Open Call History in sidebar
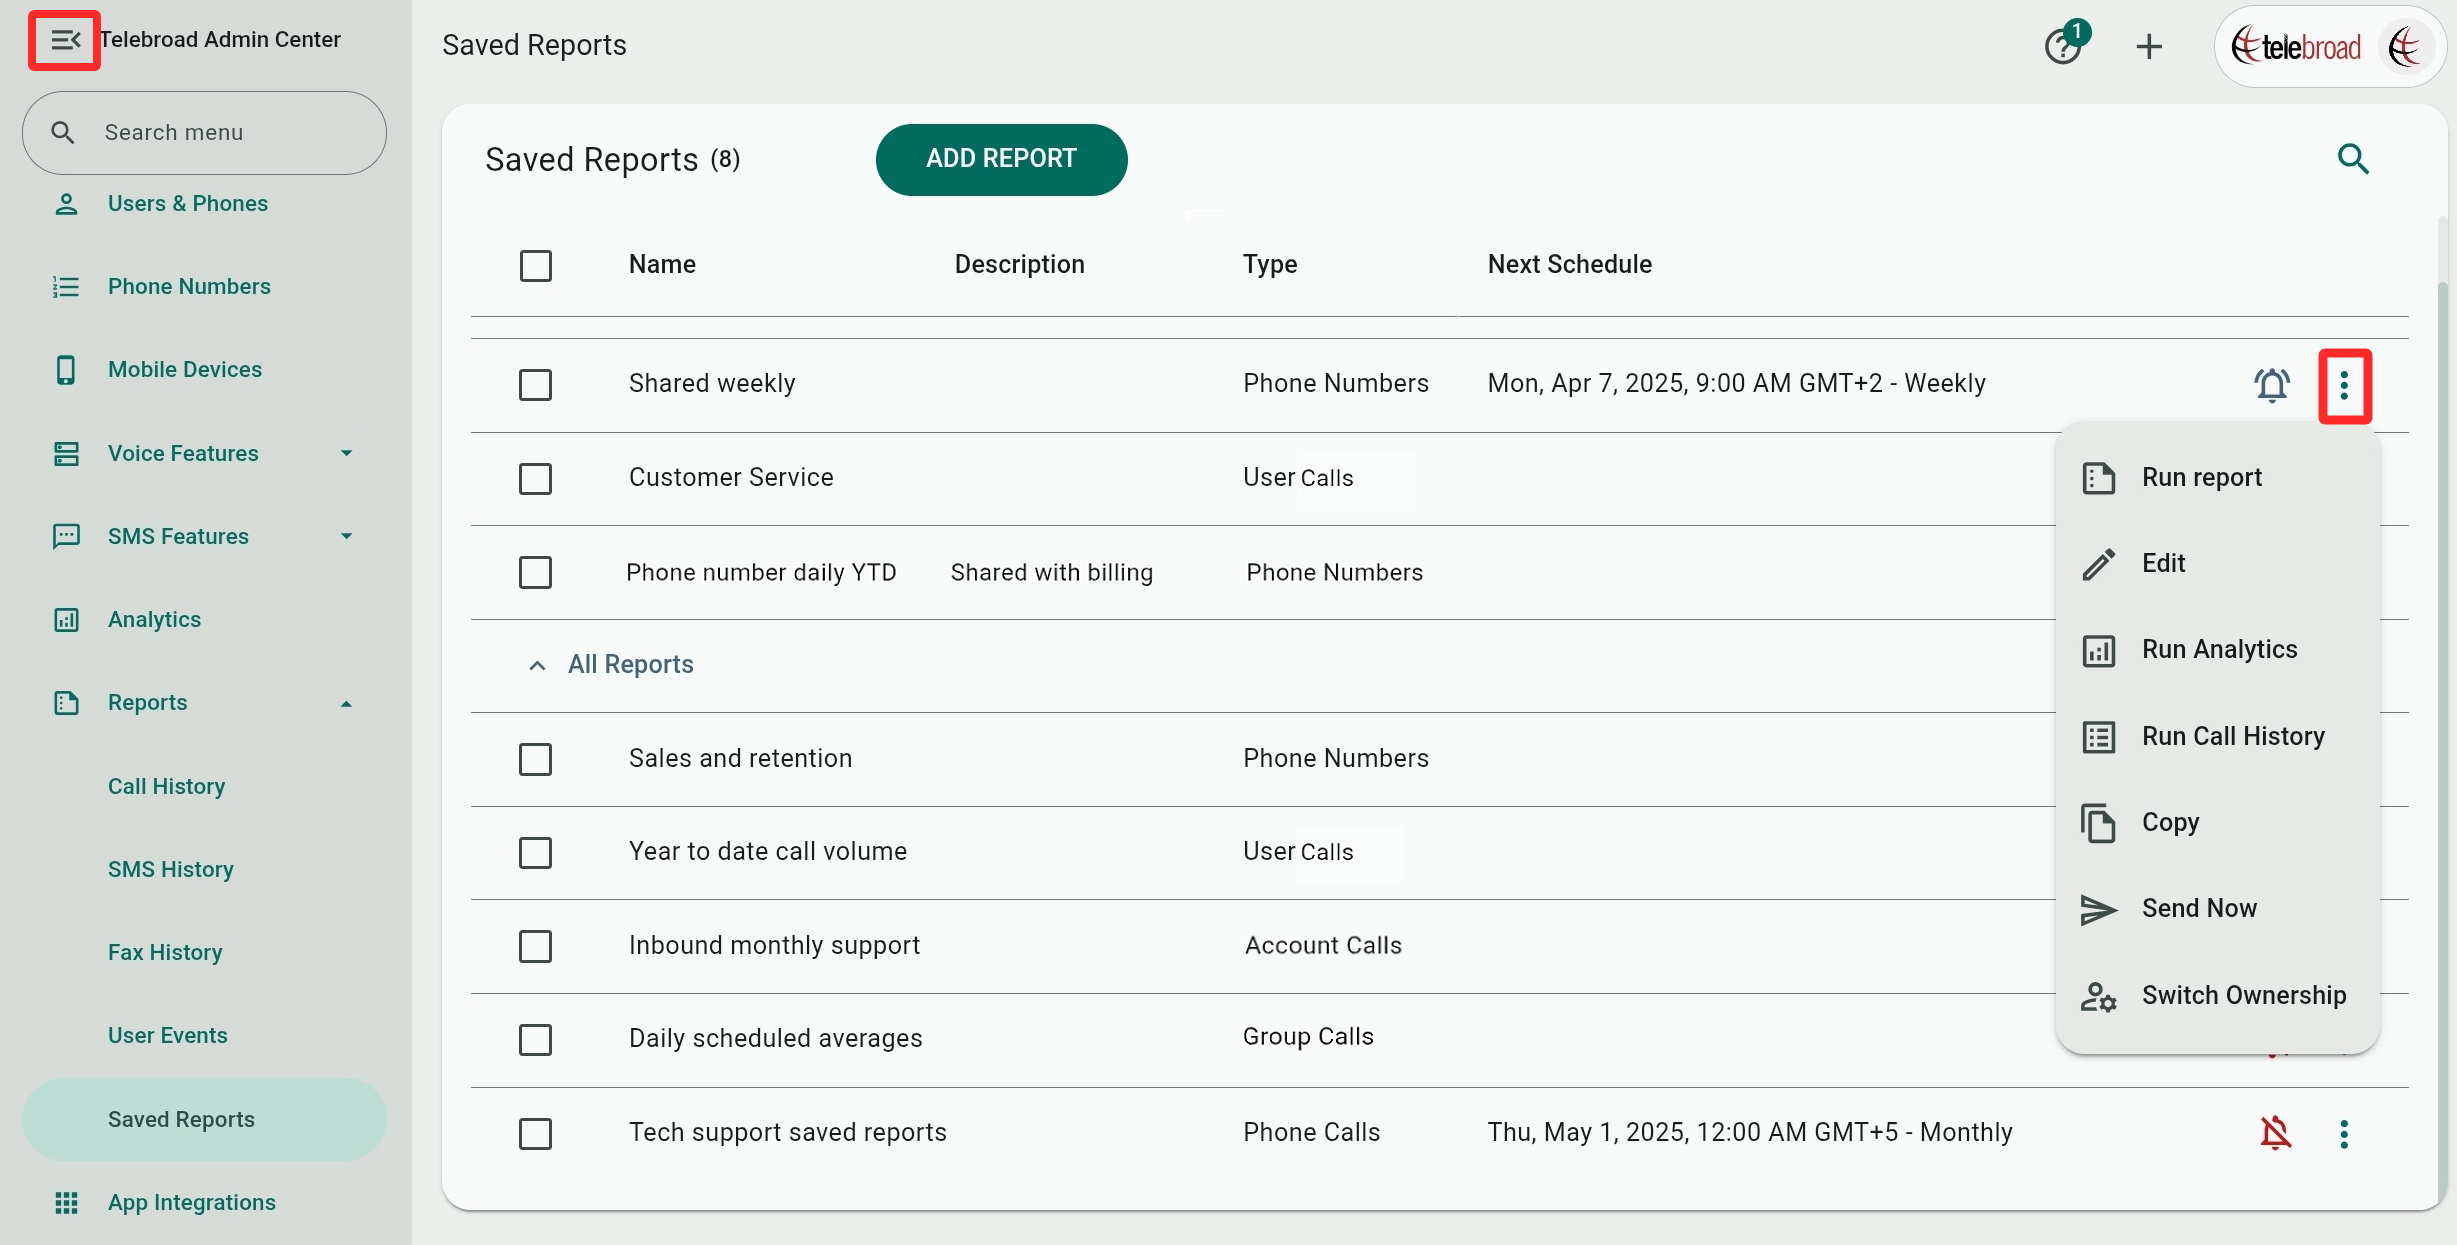 coord(166,786)
